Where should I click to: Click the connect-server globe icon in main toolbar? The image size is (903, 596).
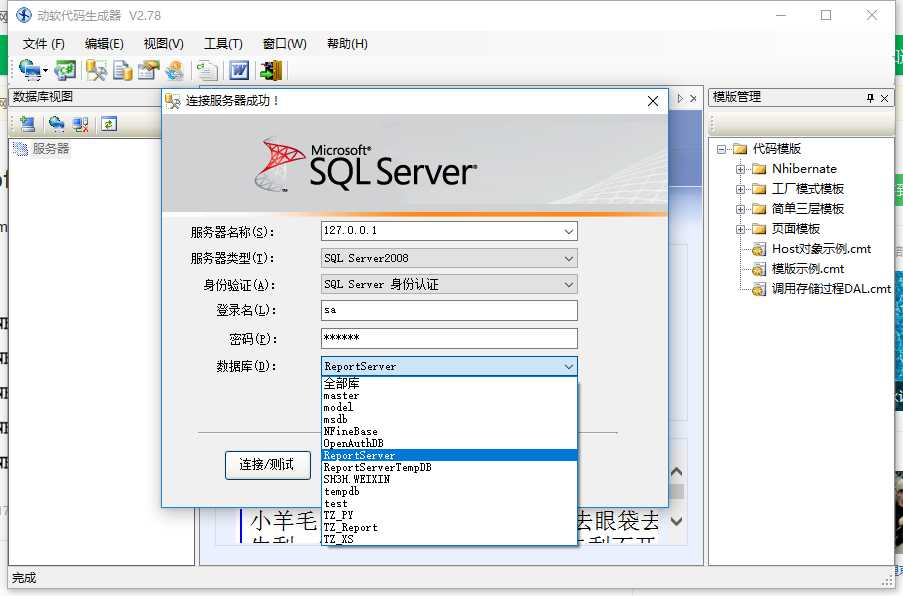click(29, 70)
